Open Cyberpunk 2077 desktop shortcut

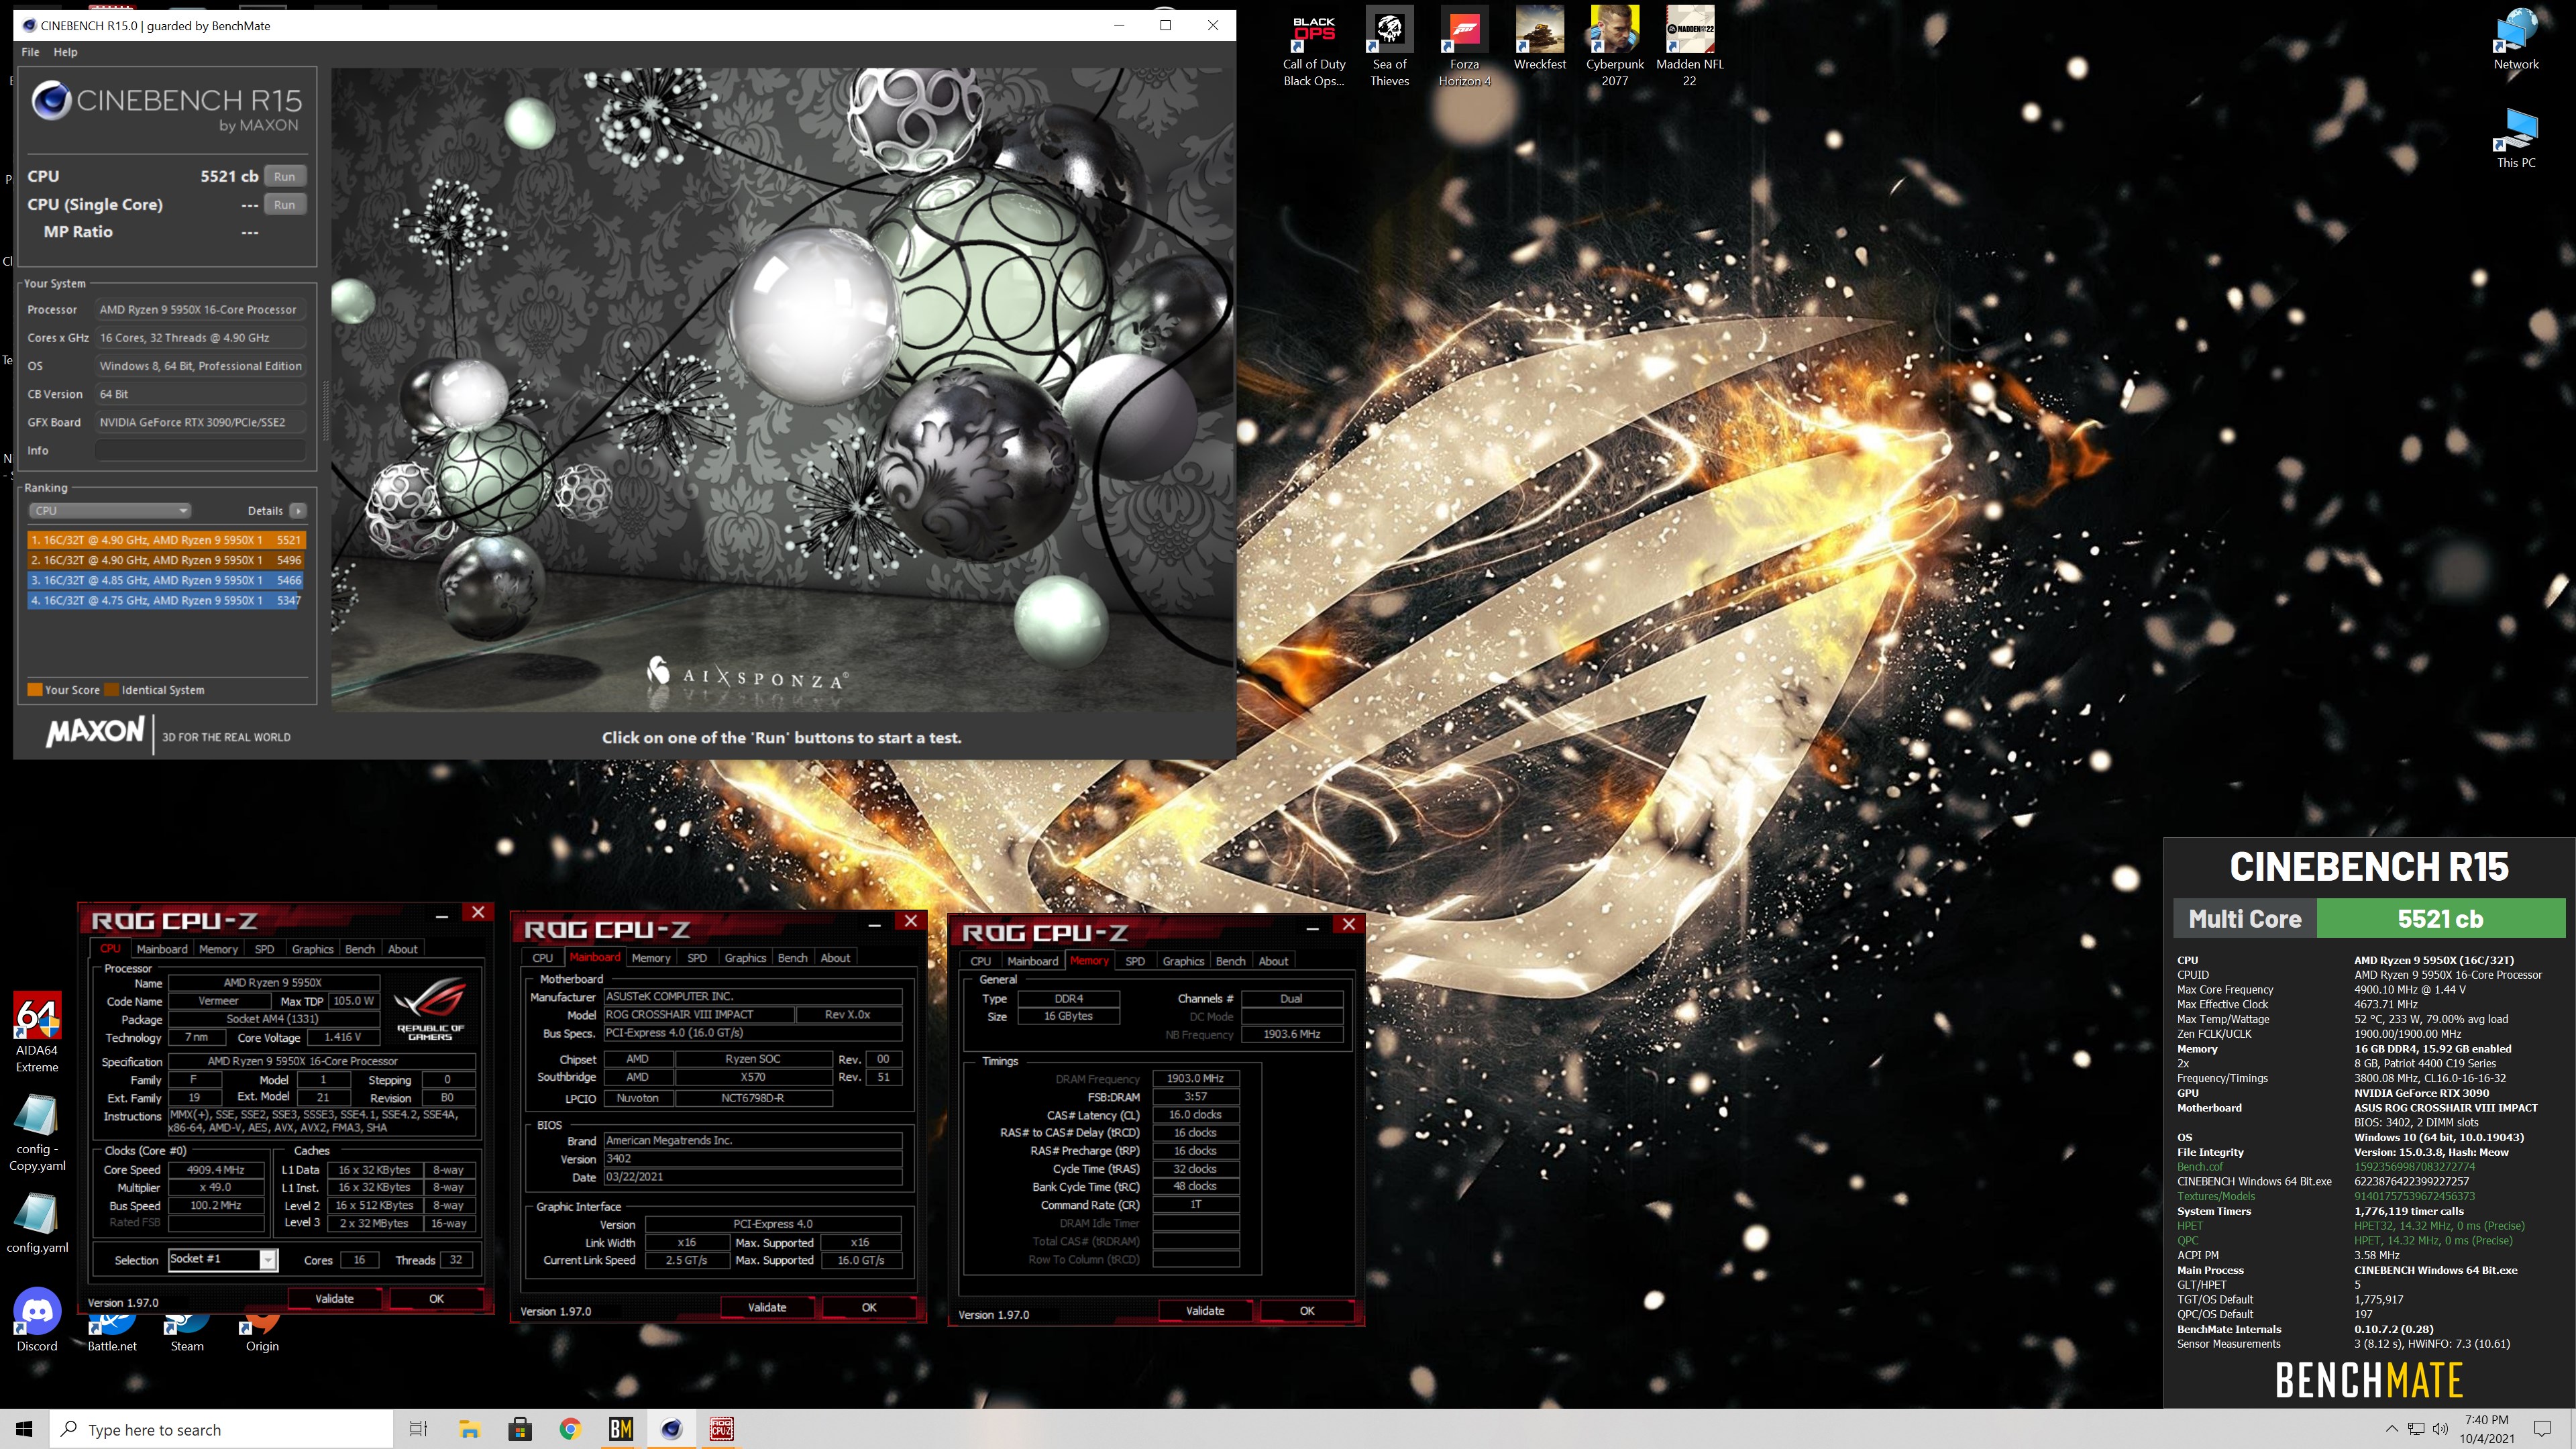[1614, 47]
